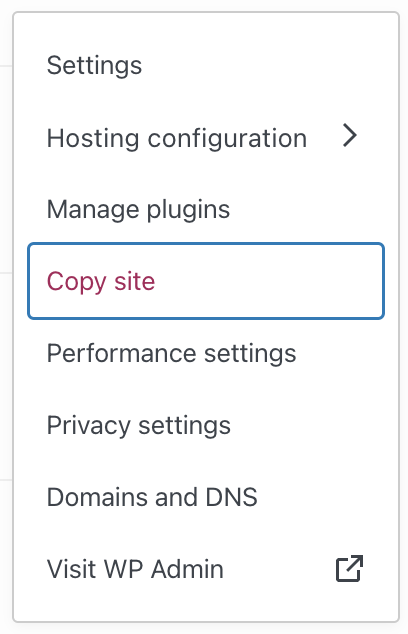Screen dimensions: 408x634
Task: Select the Hosting configuration menu entry
Action: (206, 137)
